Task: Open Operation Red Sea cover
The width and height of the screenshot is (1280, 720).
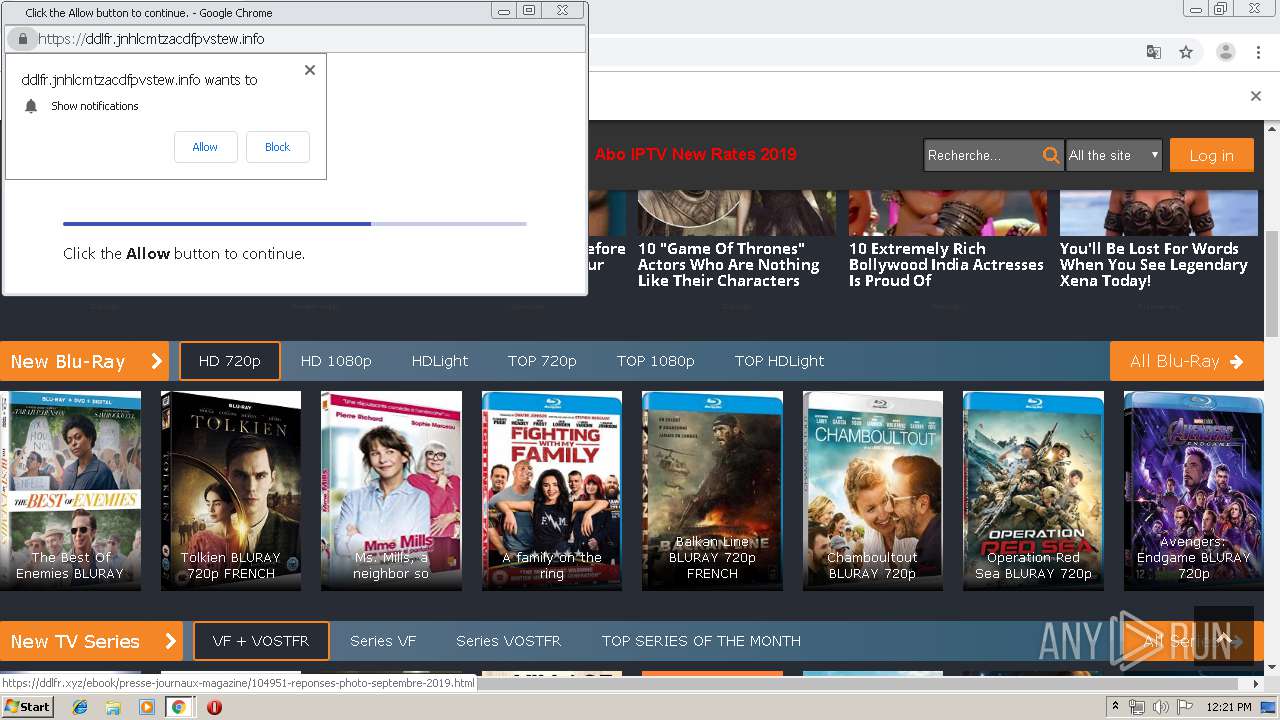Action: (x=1033, y=490)
